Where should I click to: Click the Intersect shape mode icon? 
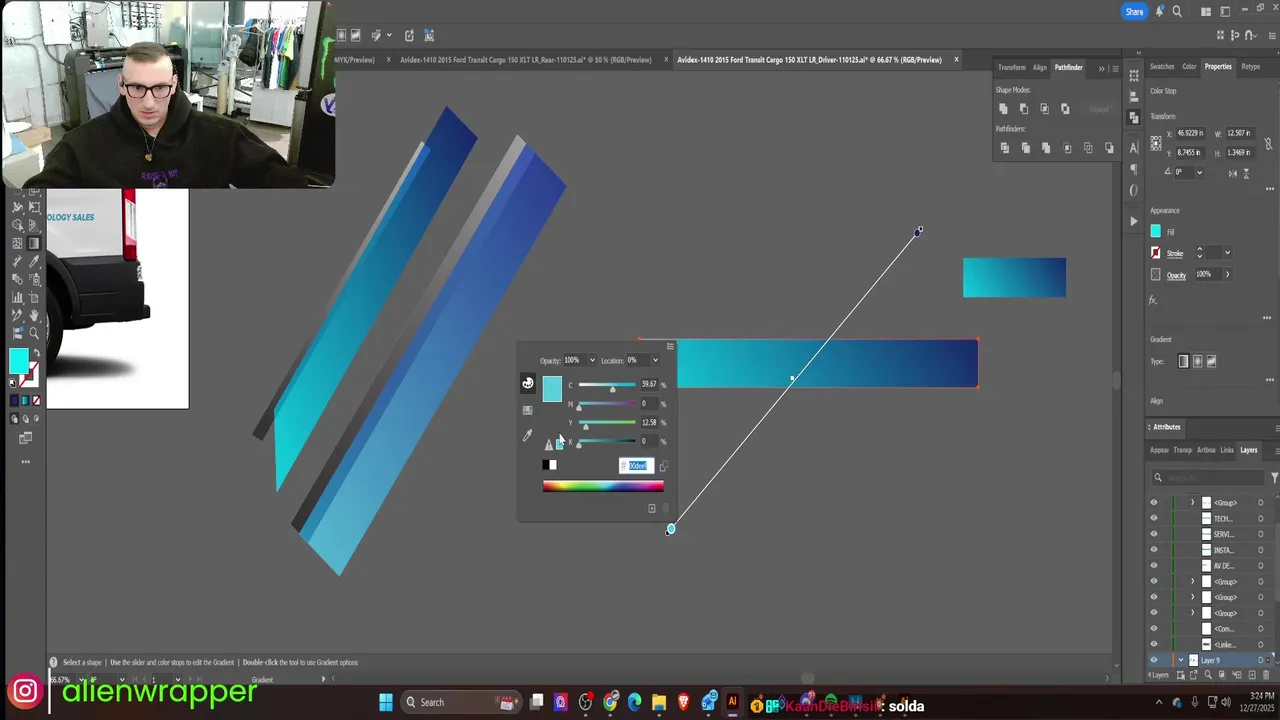point(1044,108)
